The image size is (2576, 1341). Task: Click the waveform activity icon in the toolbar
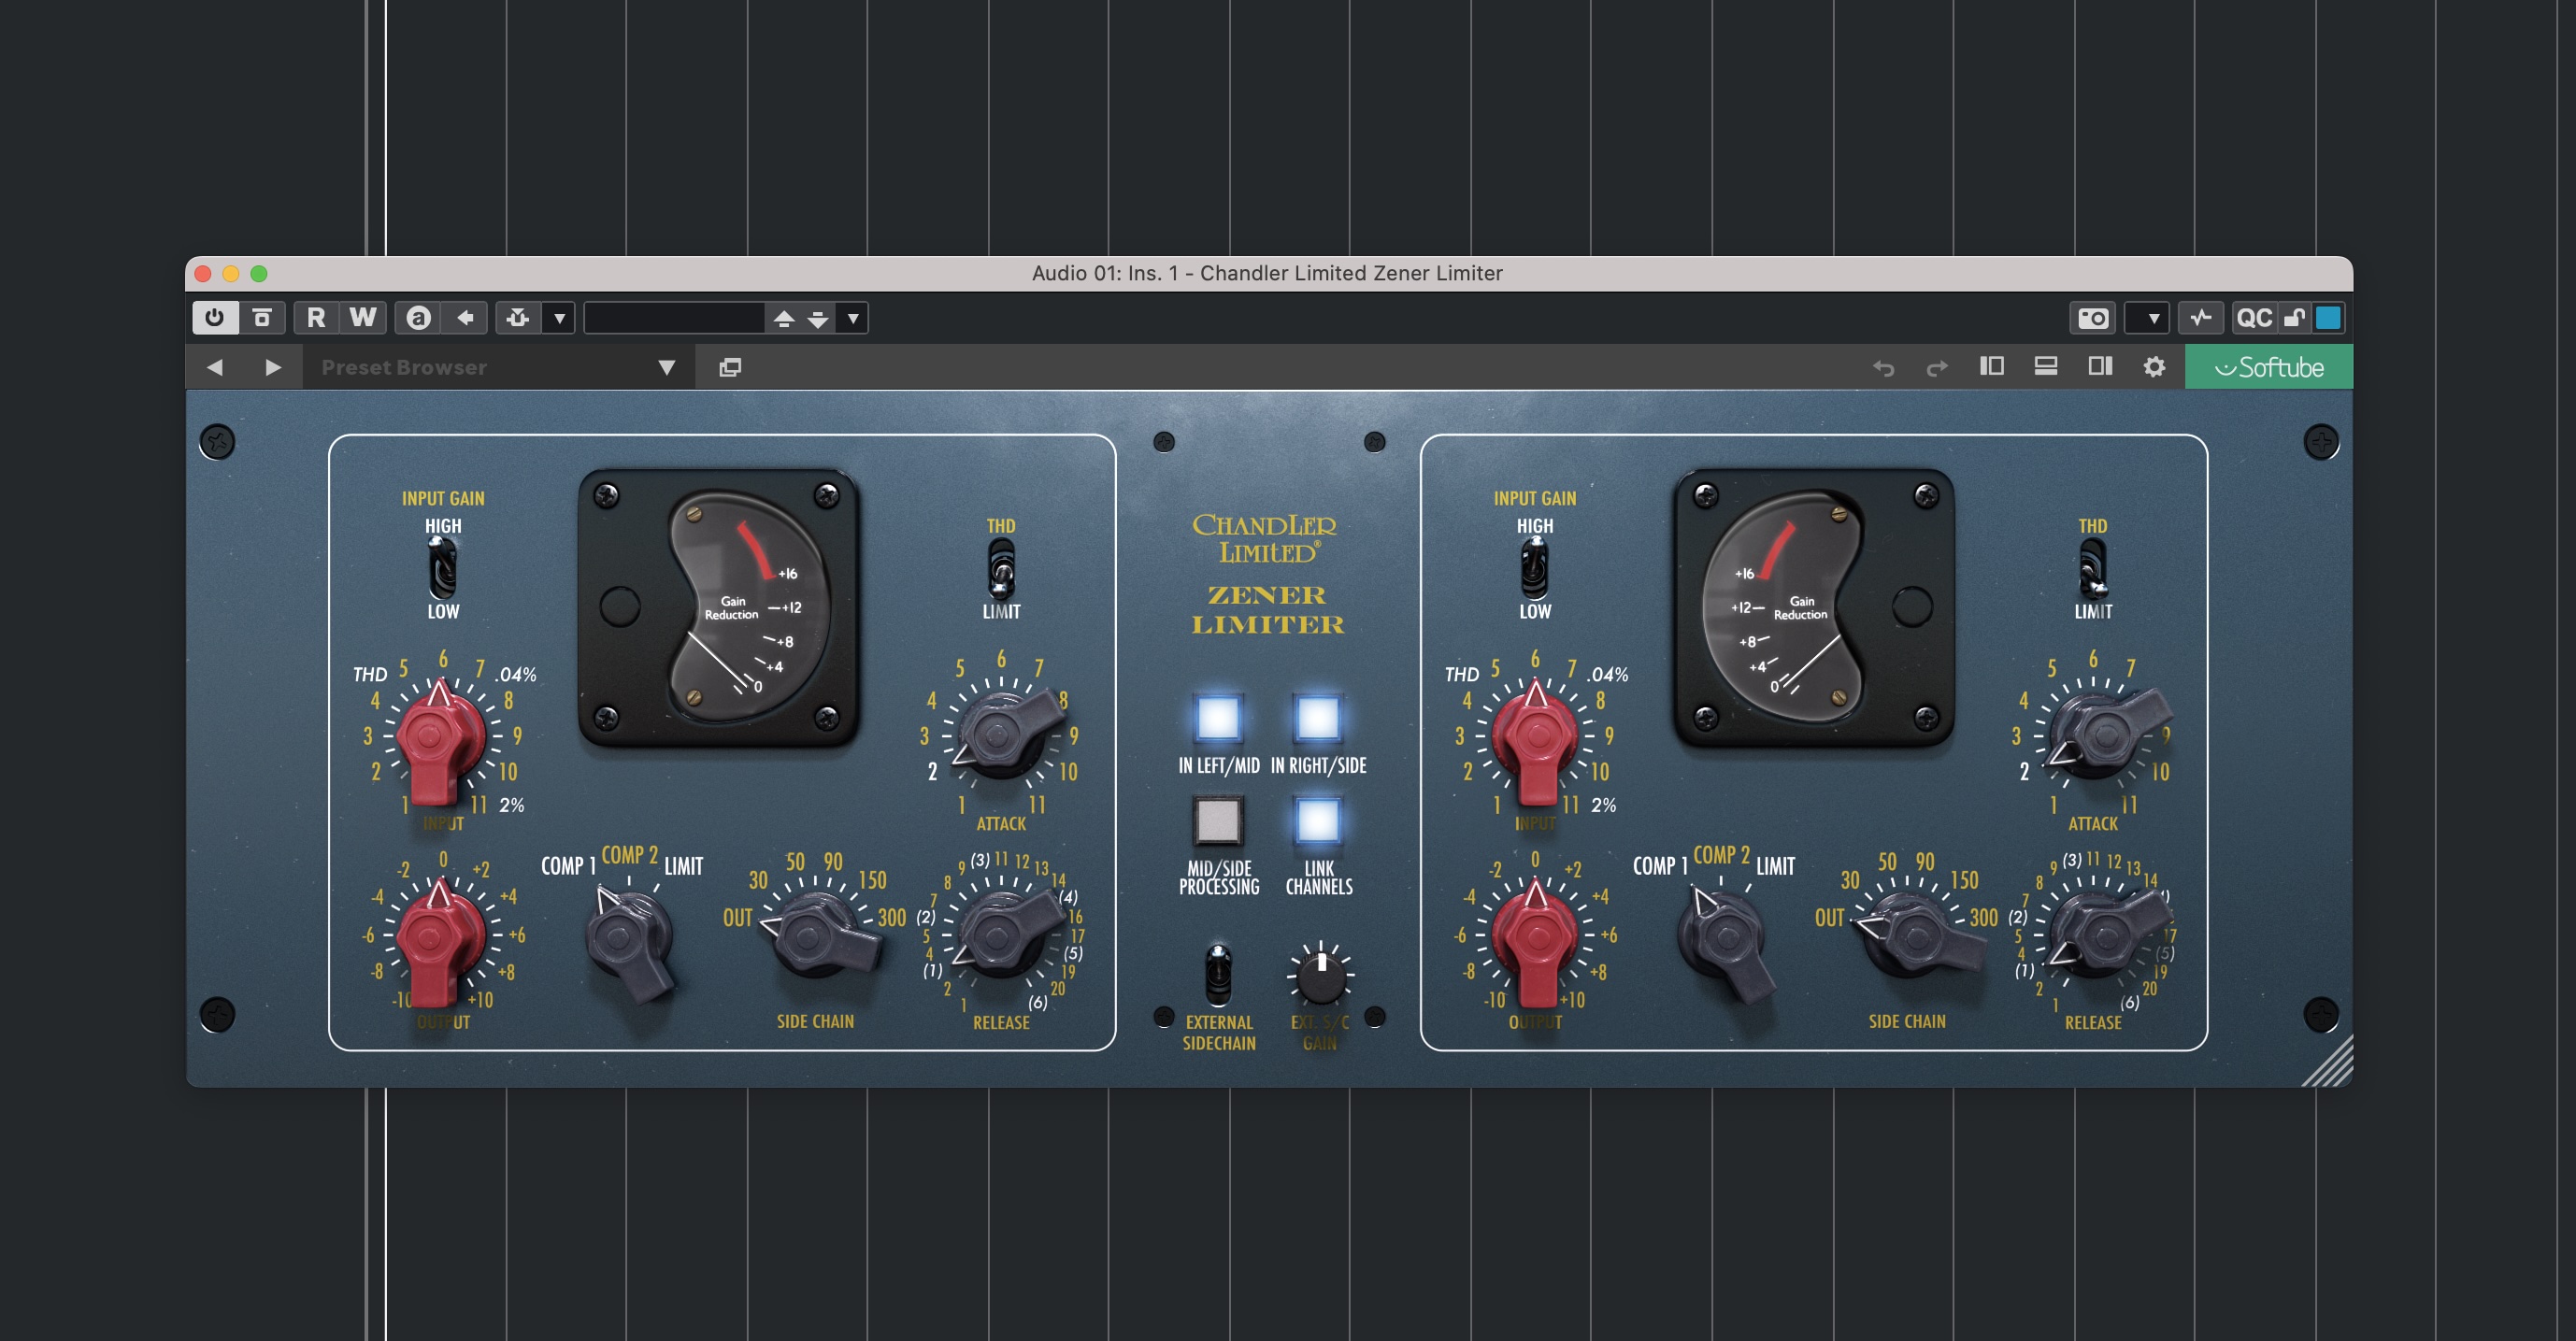pyautogui.click(x=2201, y=318)
